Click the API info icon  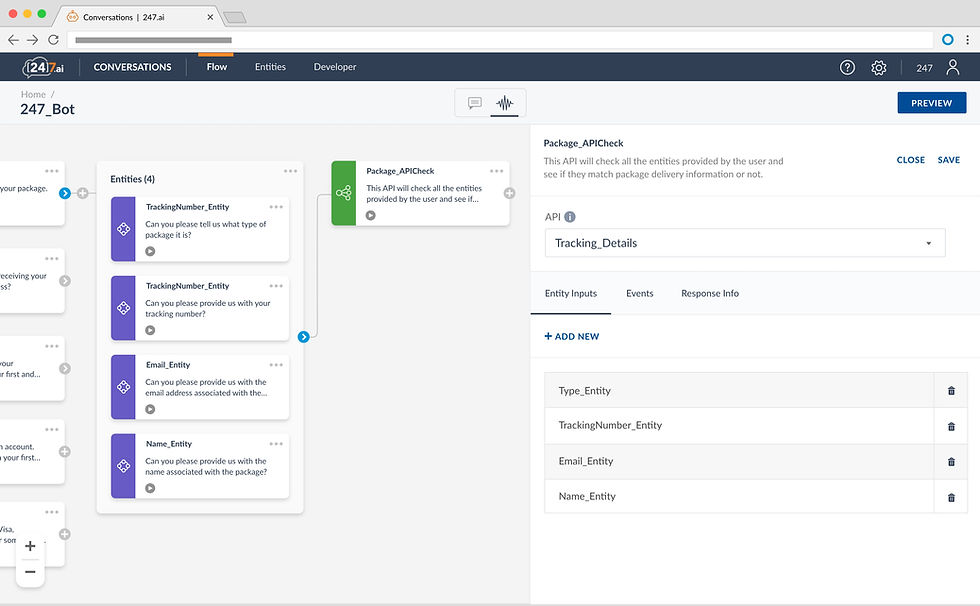[570, 217]
